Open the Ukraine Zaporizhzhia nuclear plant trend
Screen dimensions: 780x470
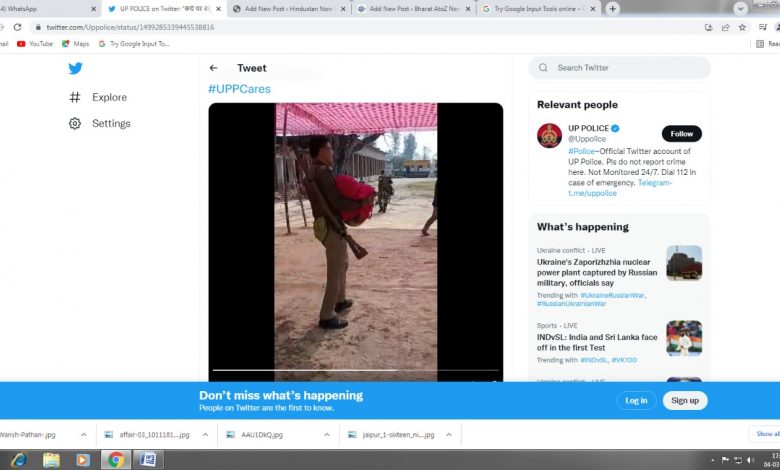point(596,272)
